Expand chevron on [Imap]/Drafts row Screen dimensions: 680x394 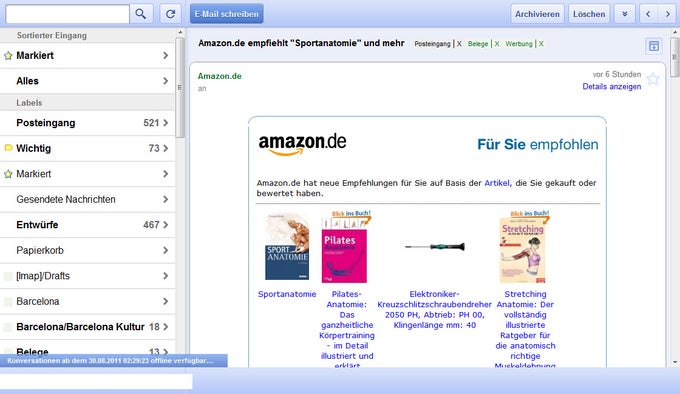tap(166, 276)
